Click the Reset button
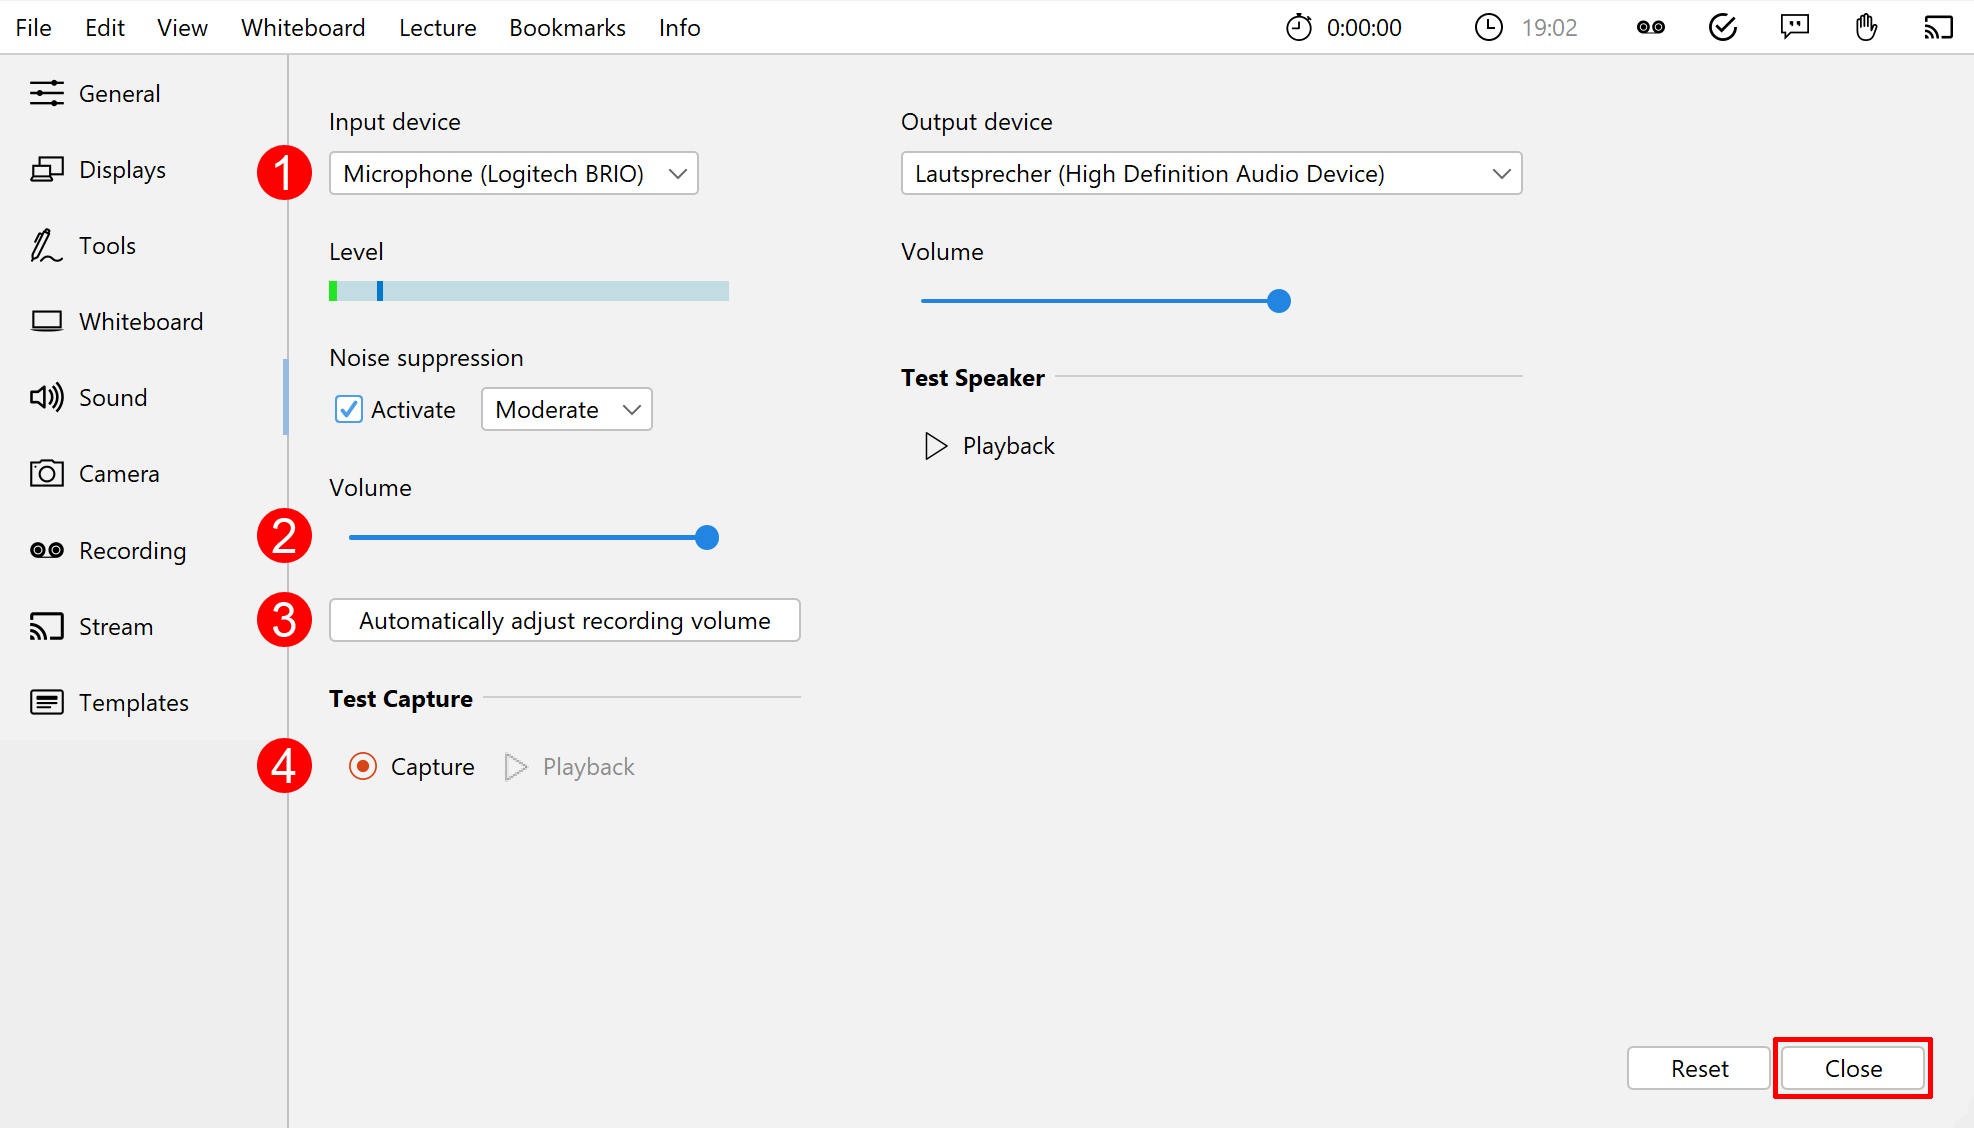This screenshot has height=1128, width=1974. pos(1697,1068)
